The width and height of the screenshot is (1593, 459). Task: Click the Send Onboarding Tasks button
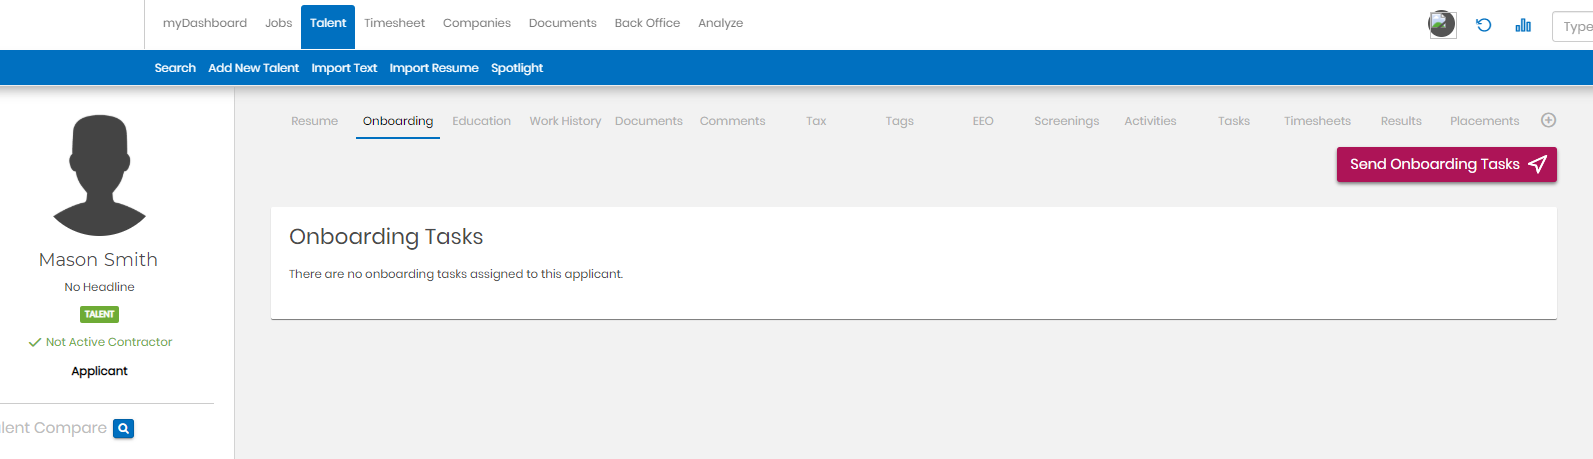(1446, 164)
